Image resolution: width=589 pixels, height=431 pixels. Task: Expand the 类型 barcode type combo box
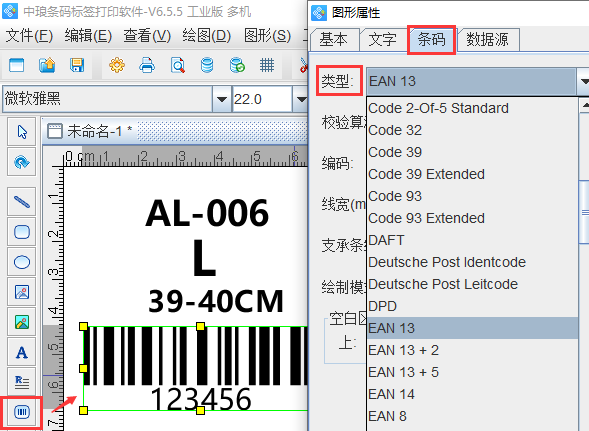tap(583, 81)
